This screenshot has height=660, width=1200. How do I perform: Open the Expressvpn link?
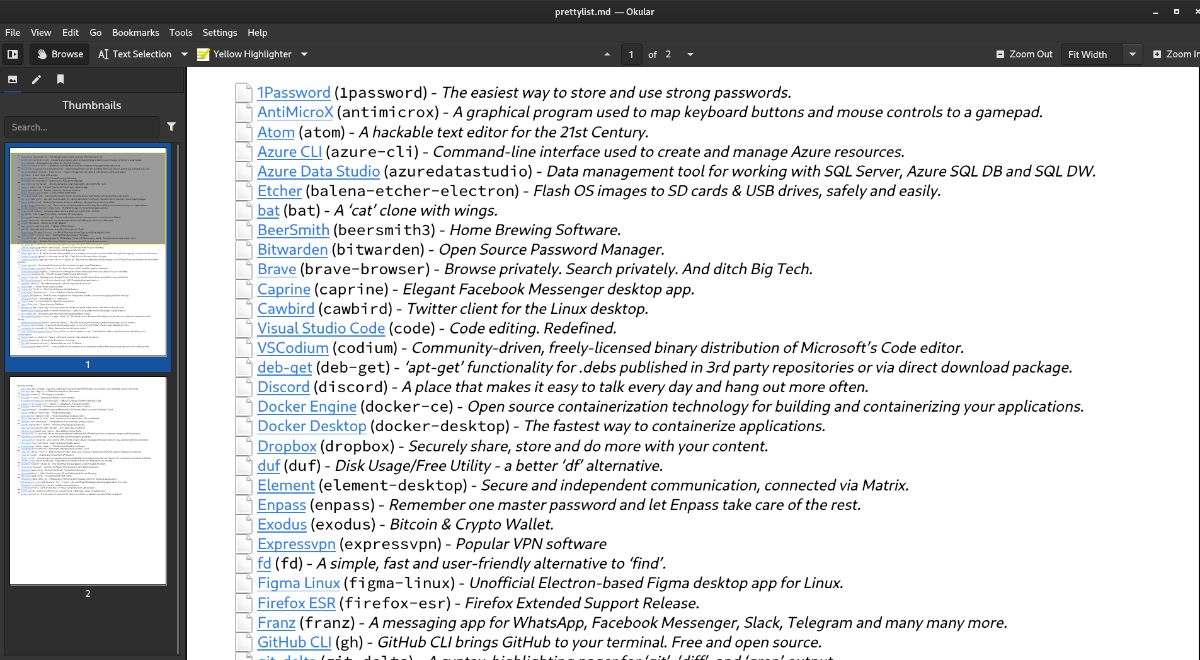click(296, 544)
